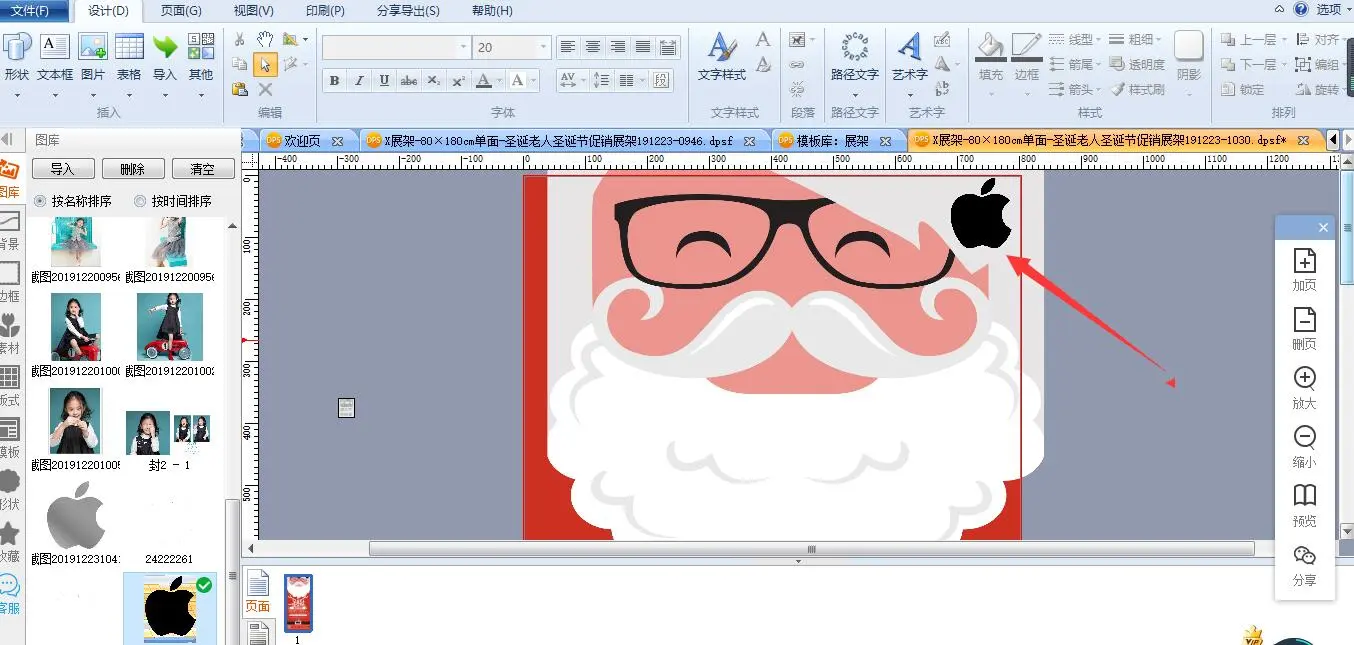Click the 锁定 lock option
The image size is (1354, 645).
click(1243, 89)
